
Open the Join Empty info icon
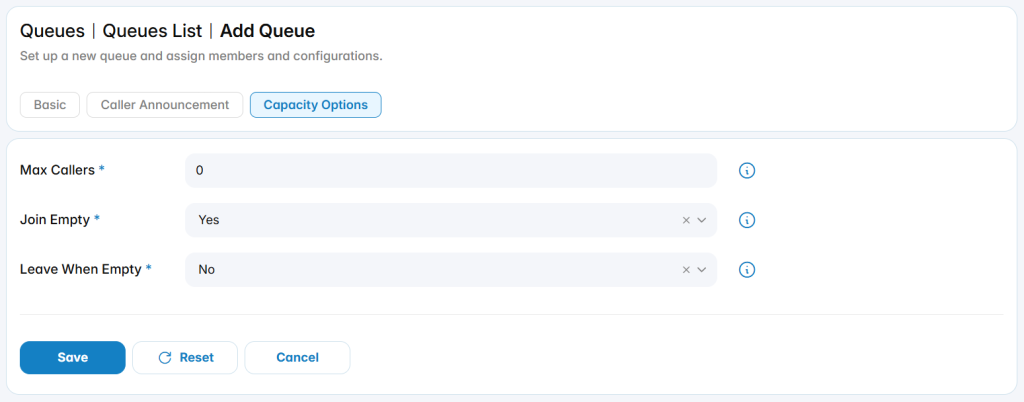coord(746,221)
